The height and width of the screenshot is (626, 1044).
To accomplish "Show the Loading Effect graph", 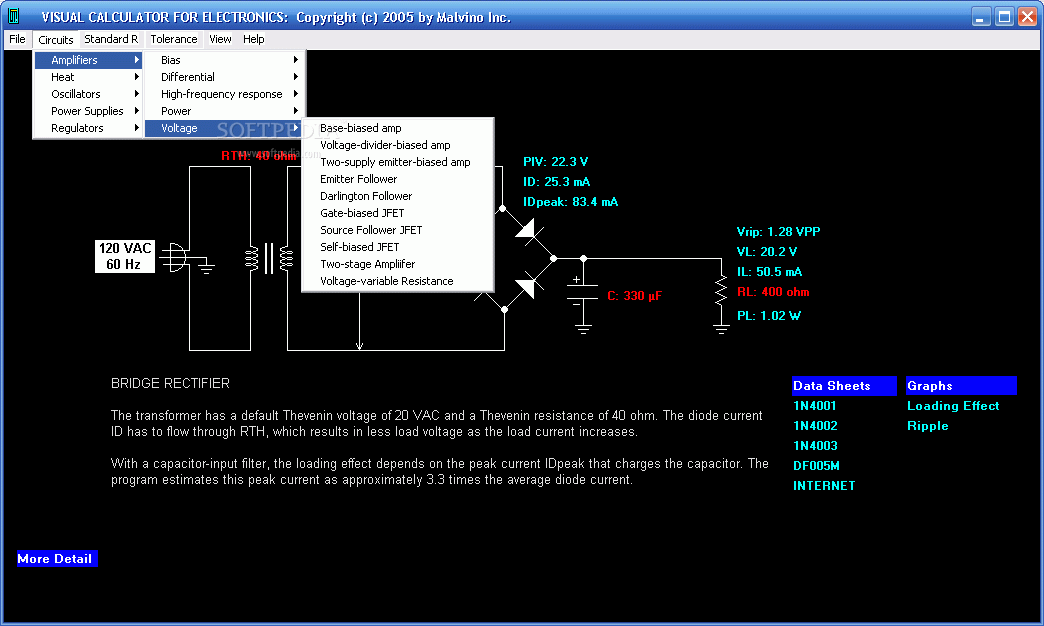I will point(953,406).
